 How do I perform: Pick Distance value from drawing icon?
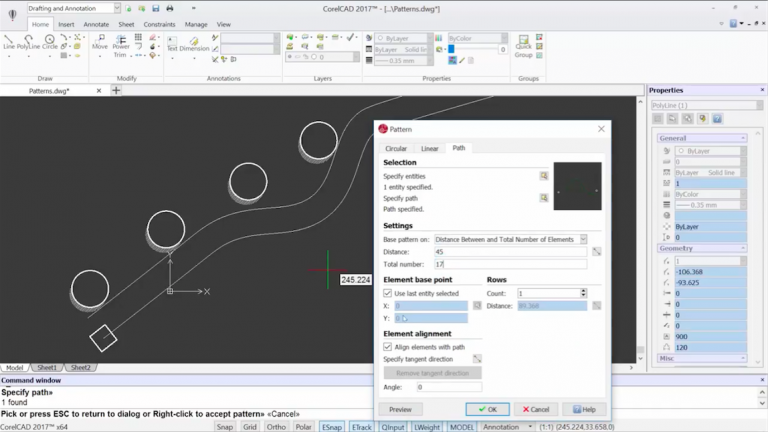coord(596,252)
